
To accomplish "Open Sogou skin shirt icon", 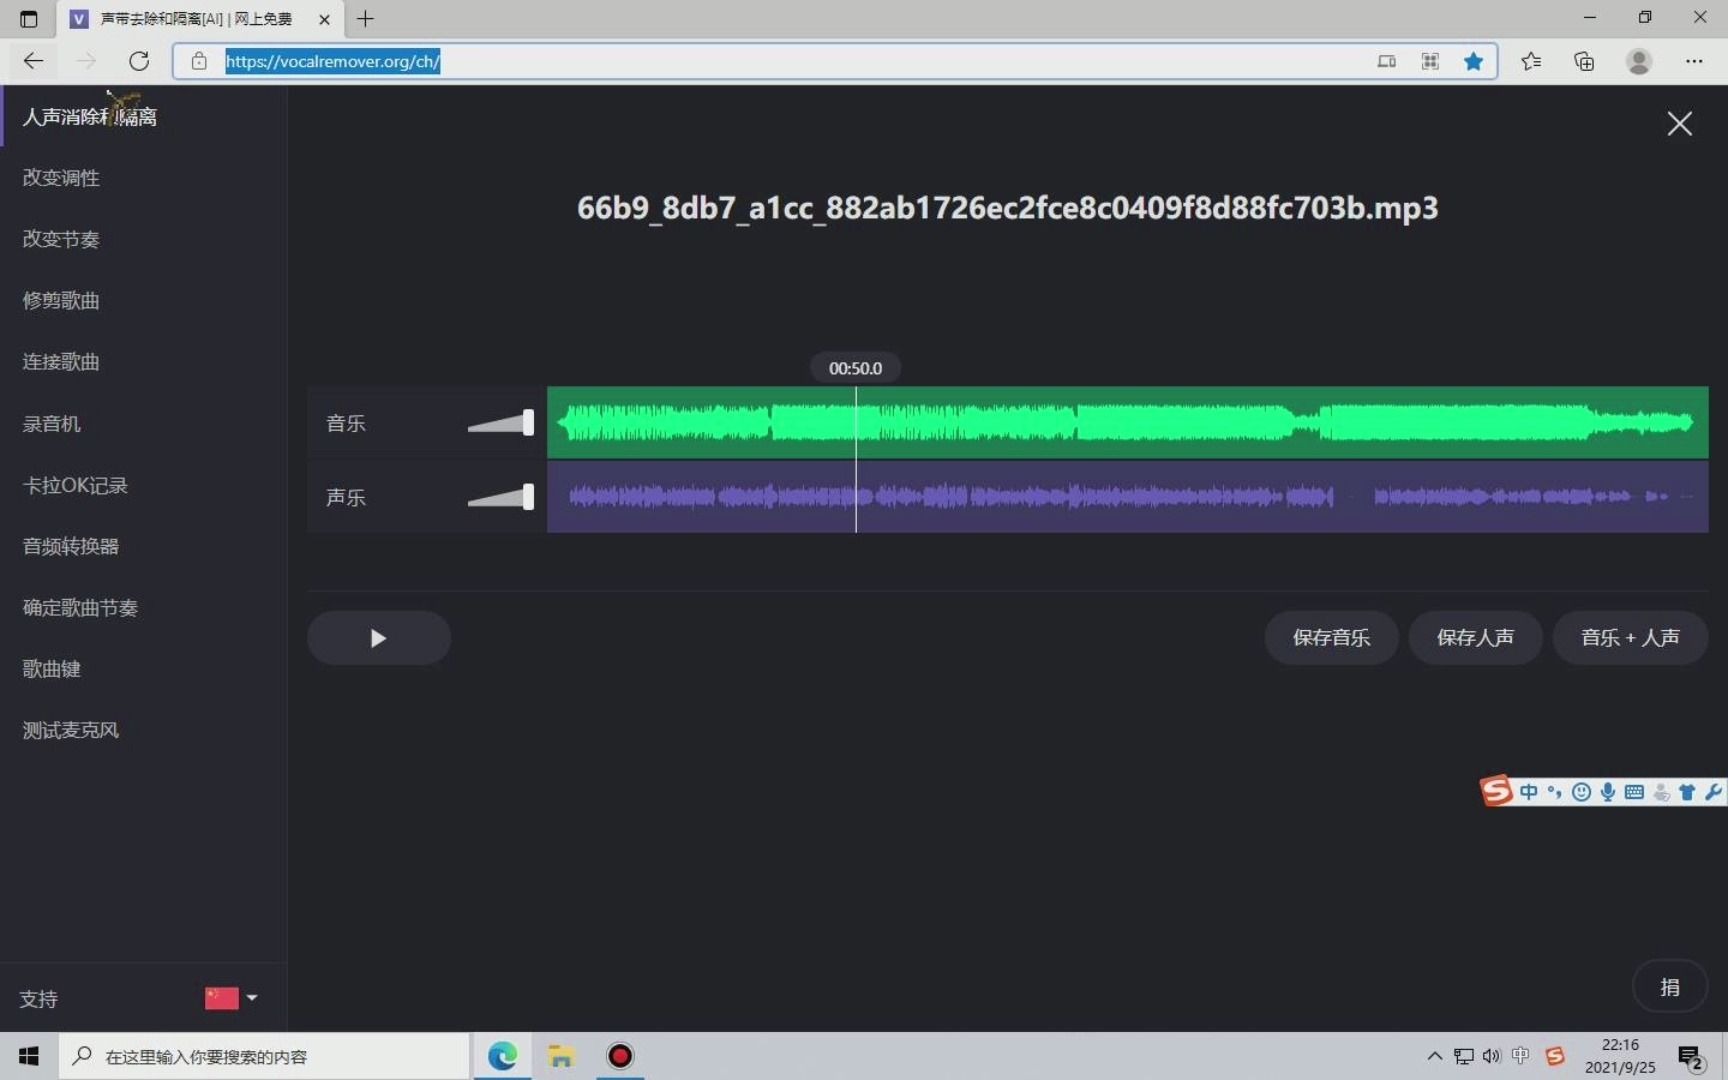I will (1687, 792).
